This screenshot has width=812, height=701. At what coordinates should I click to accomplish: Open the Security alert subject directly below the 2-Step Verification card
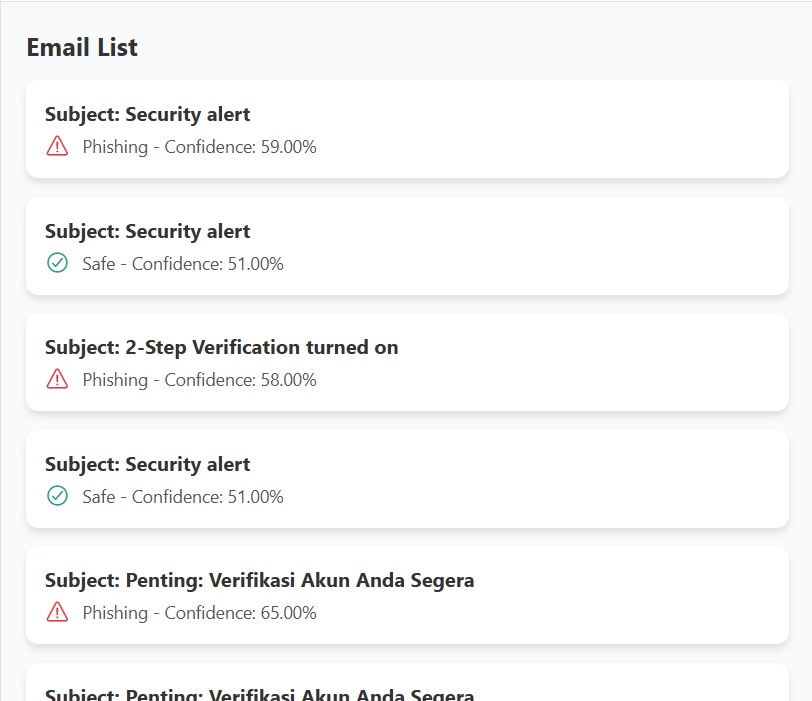coord(148,464)
